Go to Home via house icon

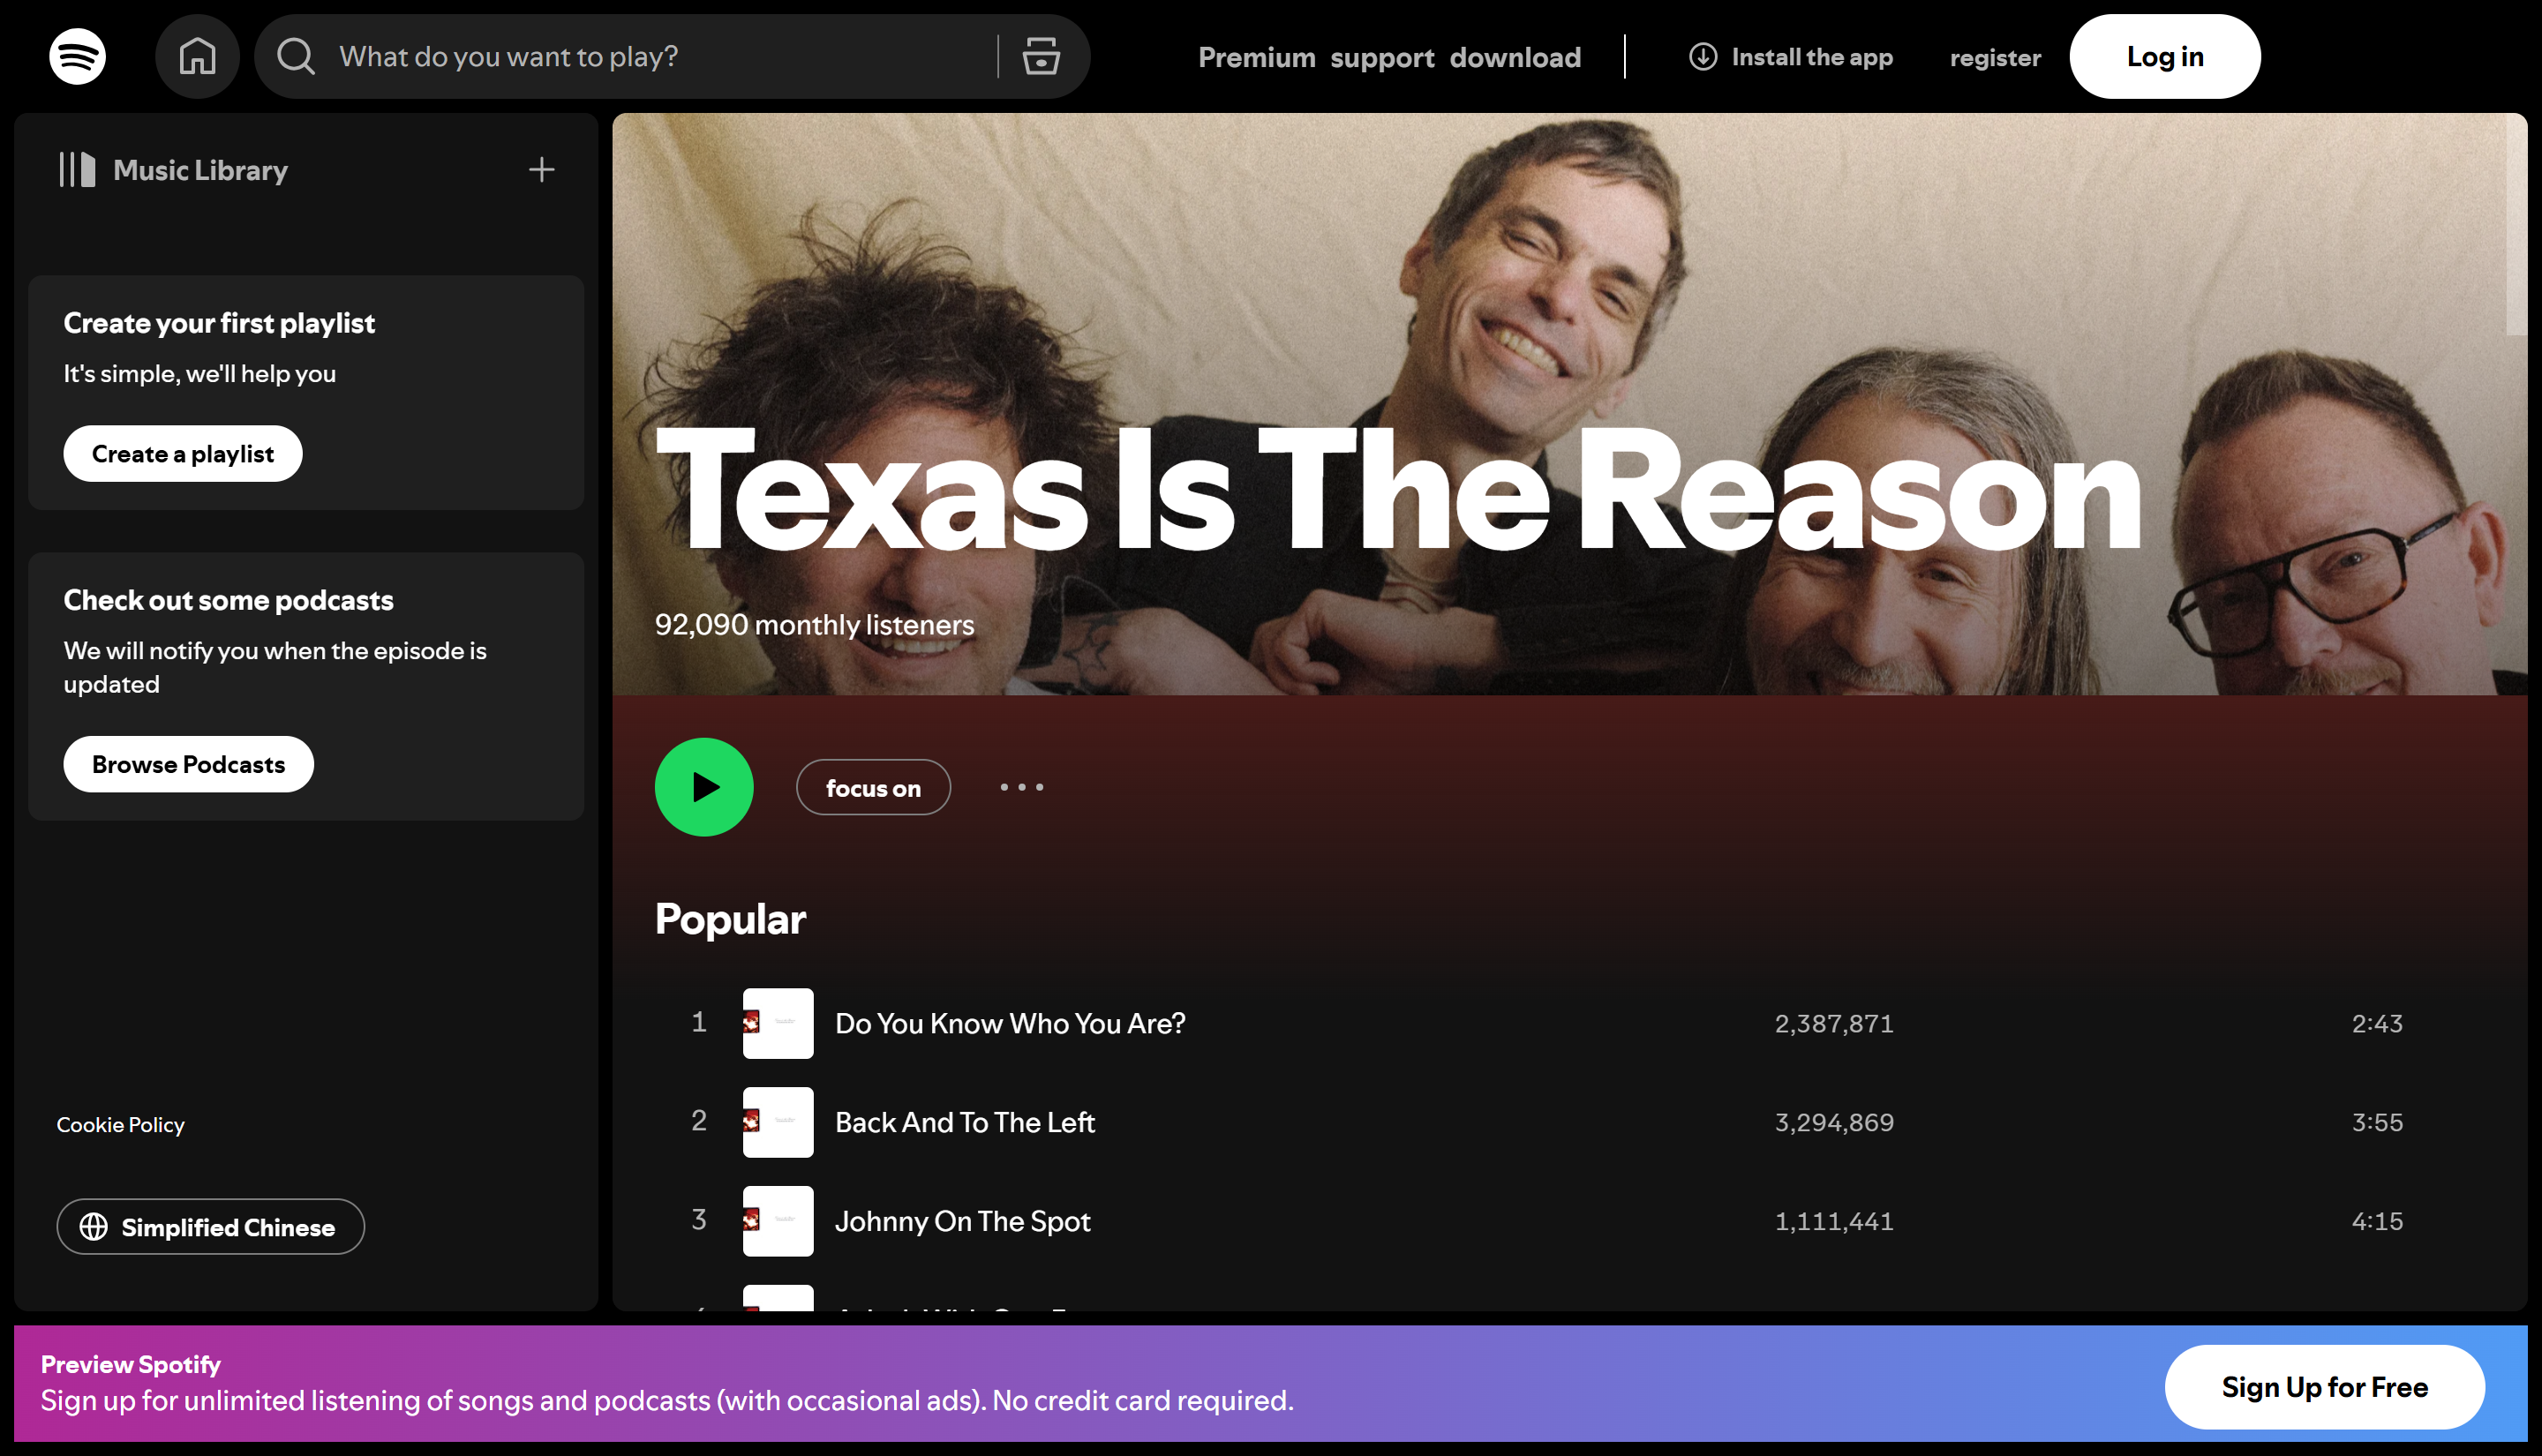197,57
